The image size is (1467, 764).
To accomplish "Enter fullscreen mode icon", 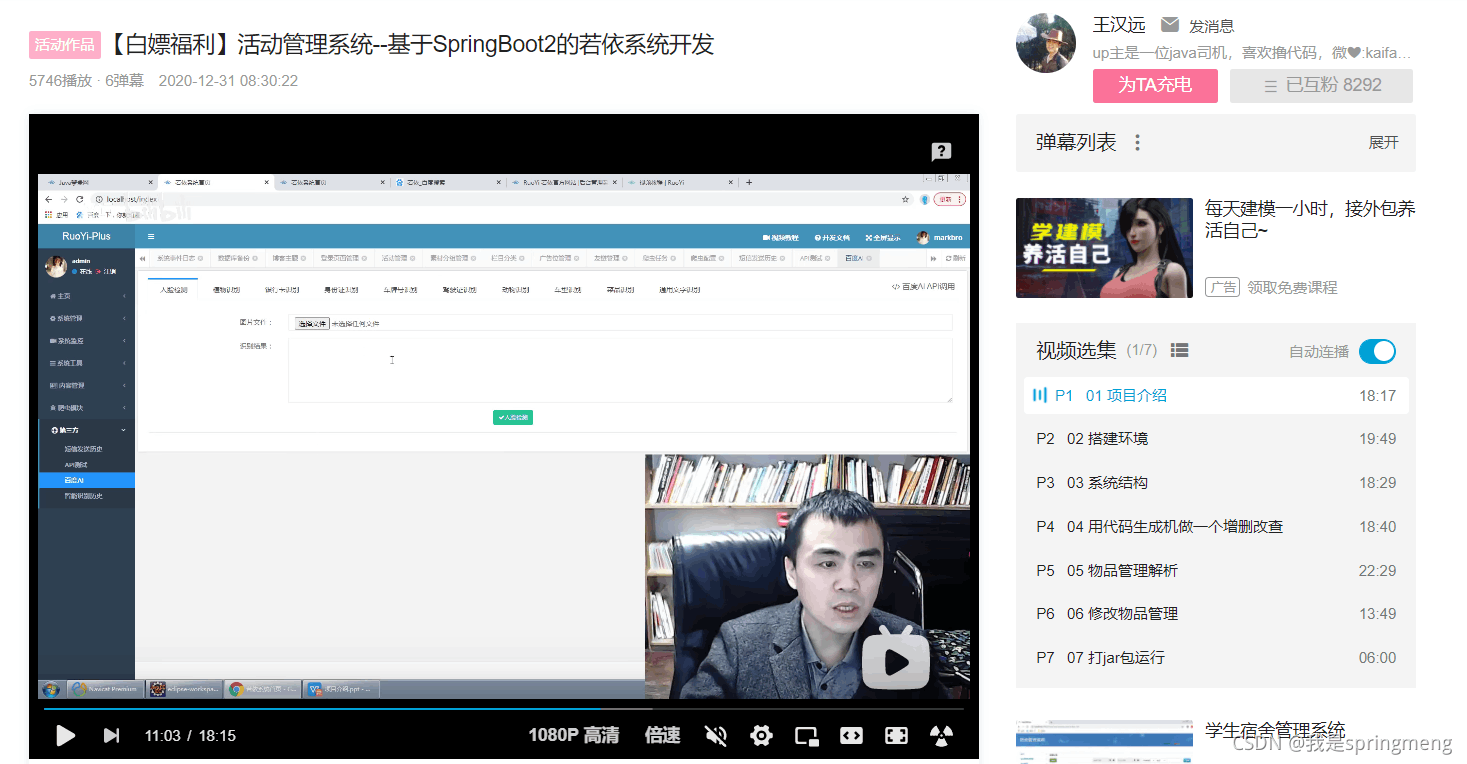I will coord(896,736).
